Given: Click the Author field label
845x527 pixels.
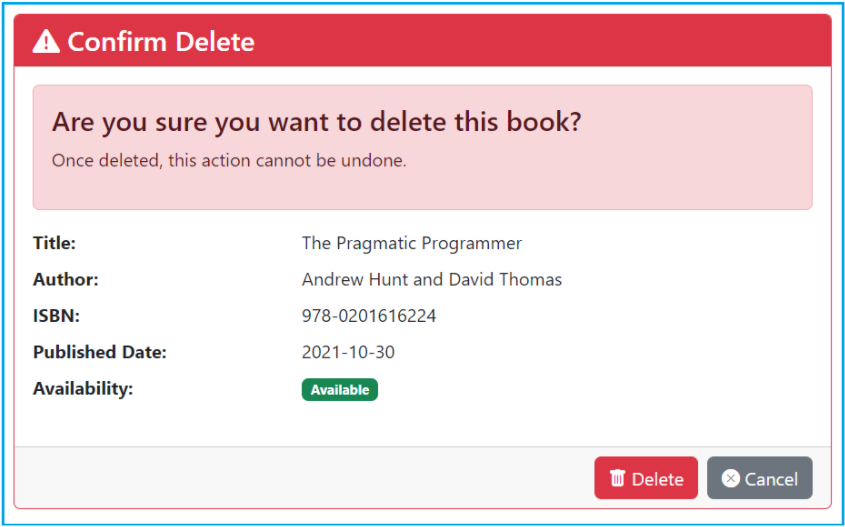Looking at the screenshot, I should coord(66,280).
